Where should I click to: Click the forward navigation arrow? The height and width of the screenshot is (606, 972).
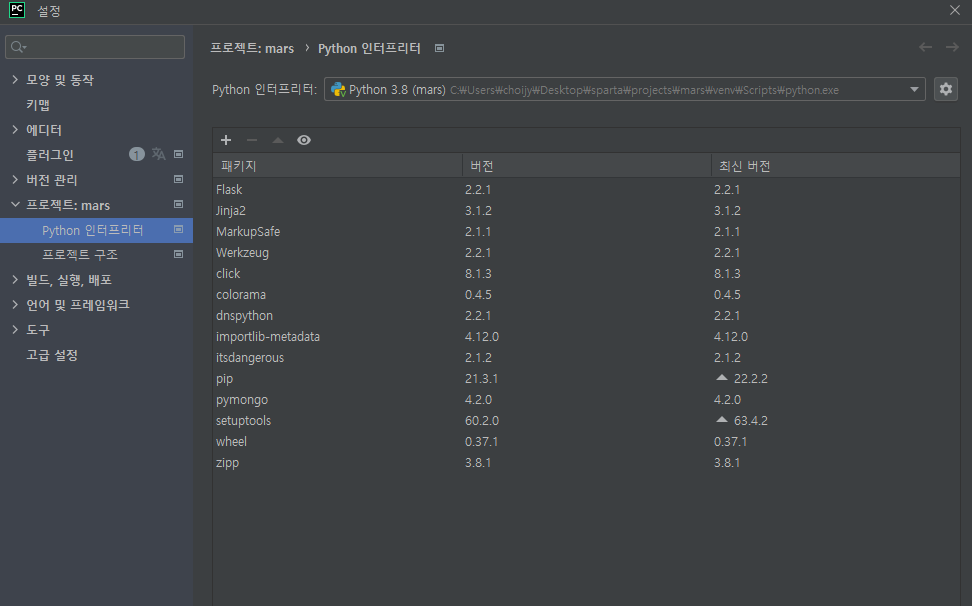pyautogui.click(x=952, y=47)
